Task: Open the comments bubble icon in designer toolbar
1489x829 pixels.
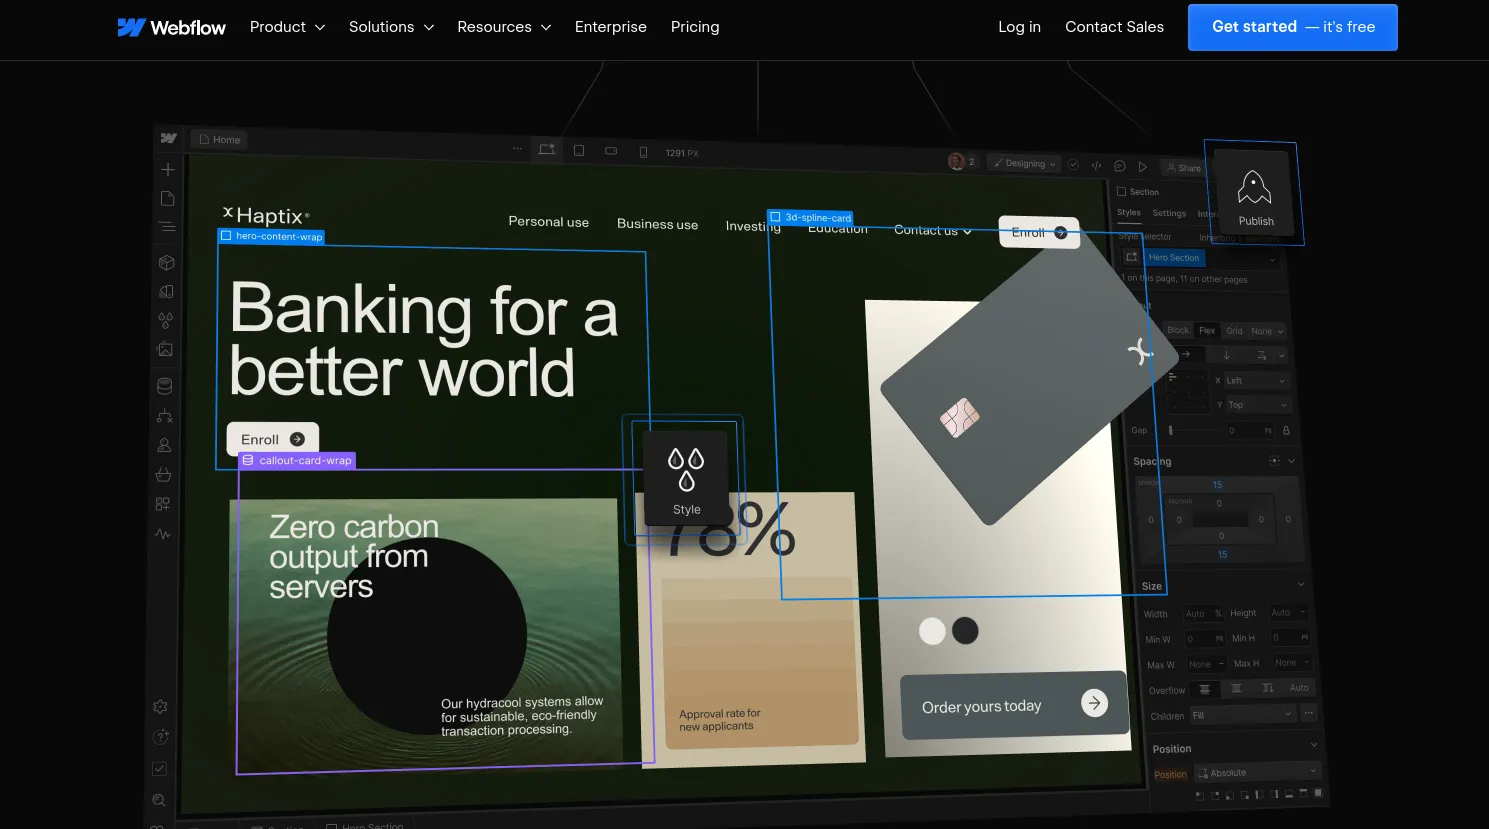Action: (1120, 166)
